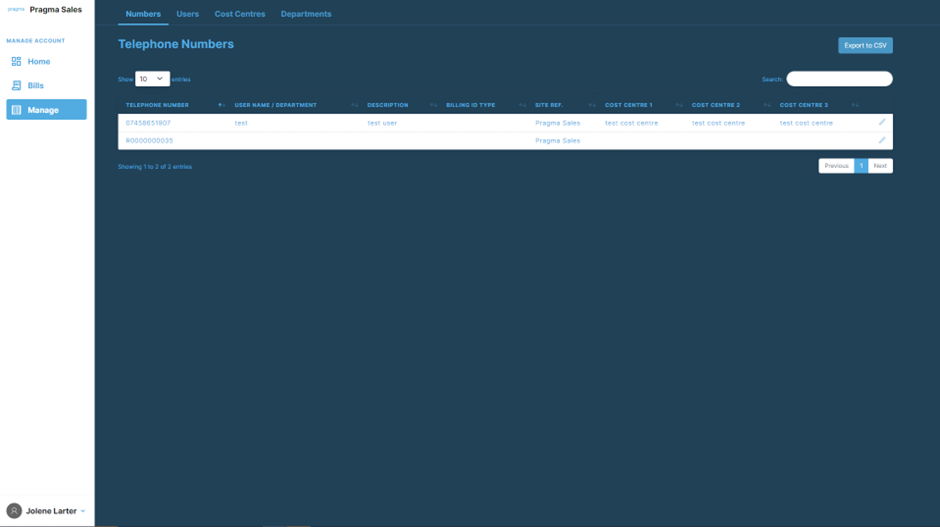
Task: Edit the 07458651907 row with the pencil icon
Action: point(882,122)
